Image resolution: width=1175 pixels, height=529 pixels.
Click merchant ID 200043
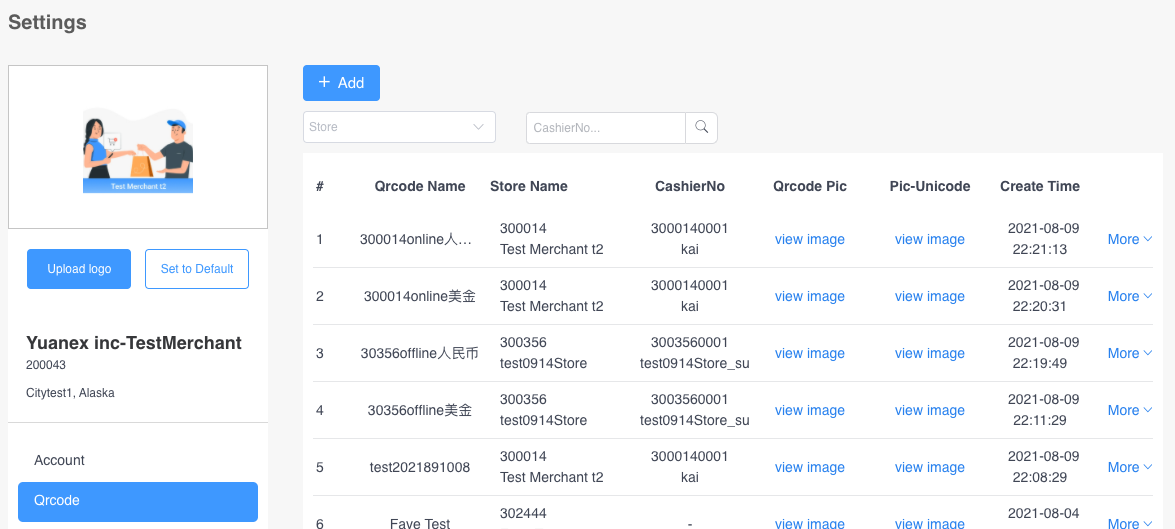pyautogui.click(x=44, y=365)
